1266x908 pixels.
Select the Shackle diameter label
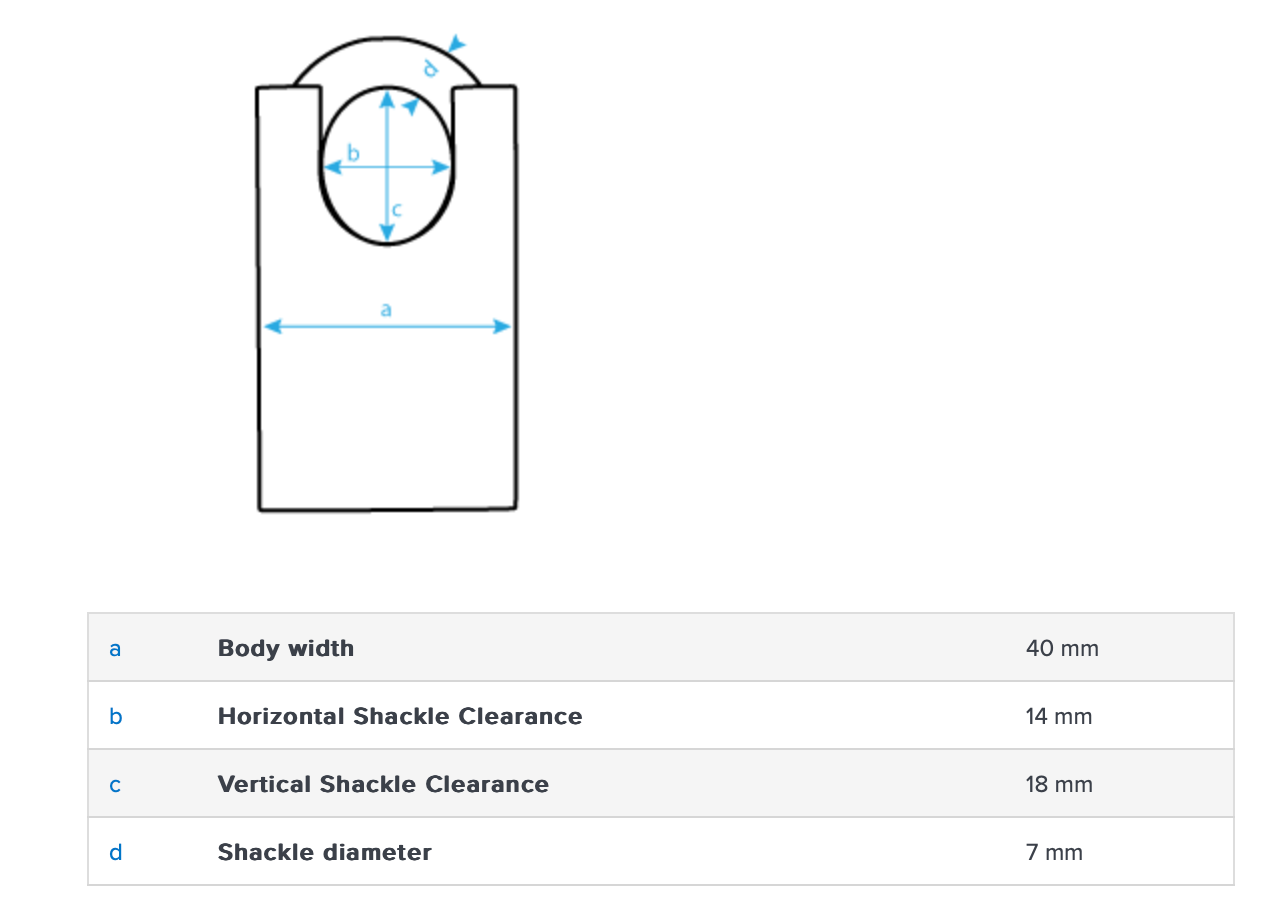325,852
